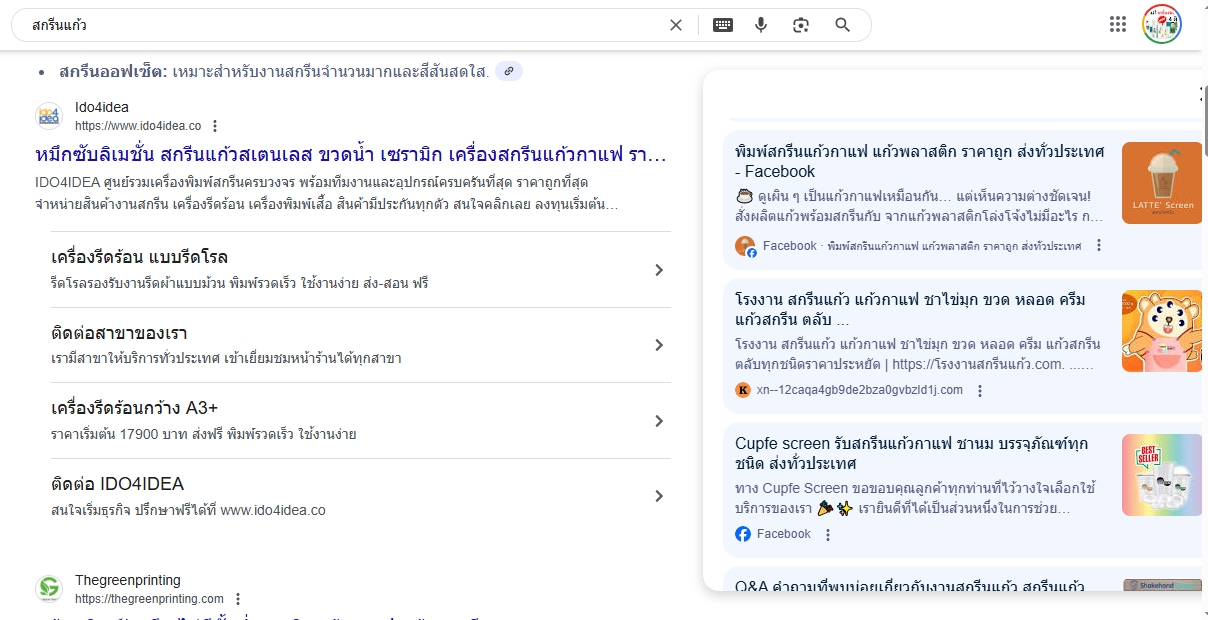Click the Thegreenprinting site favicon

point(48,589)
